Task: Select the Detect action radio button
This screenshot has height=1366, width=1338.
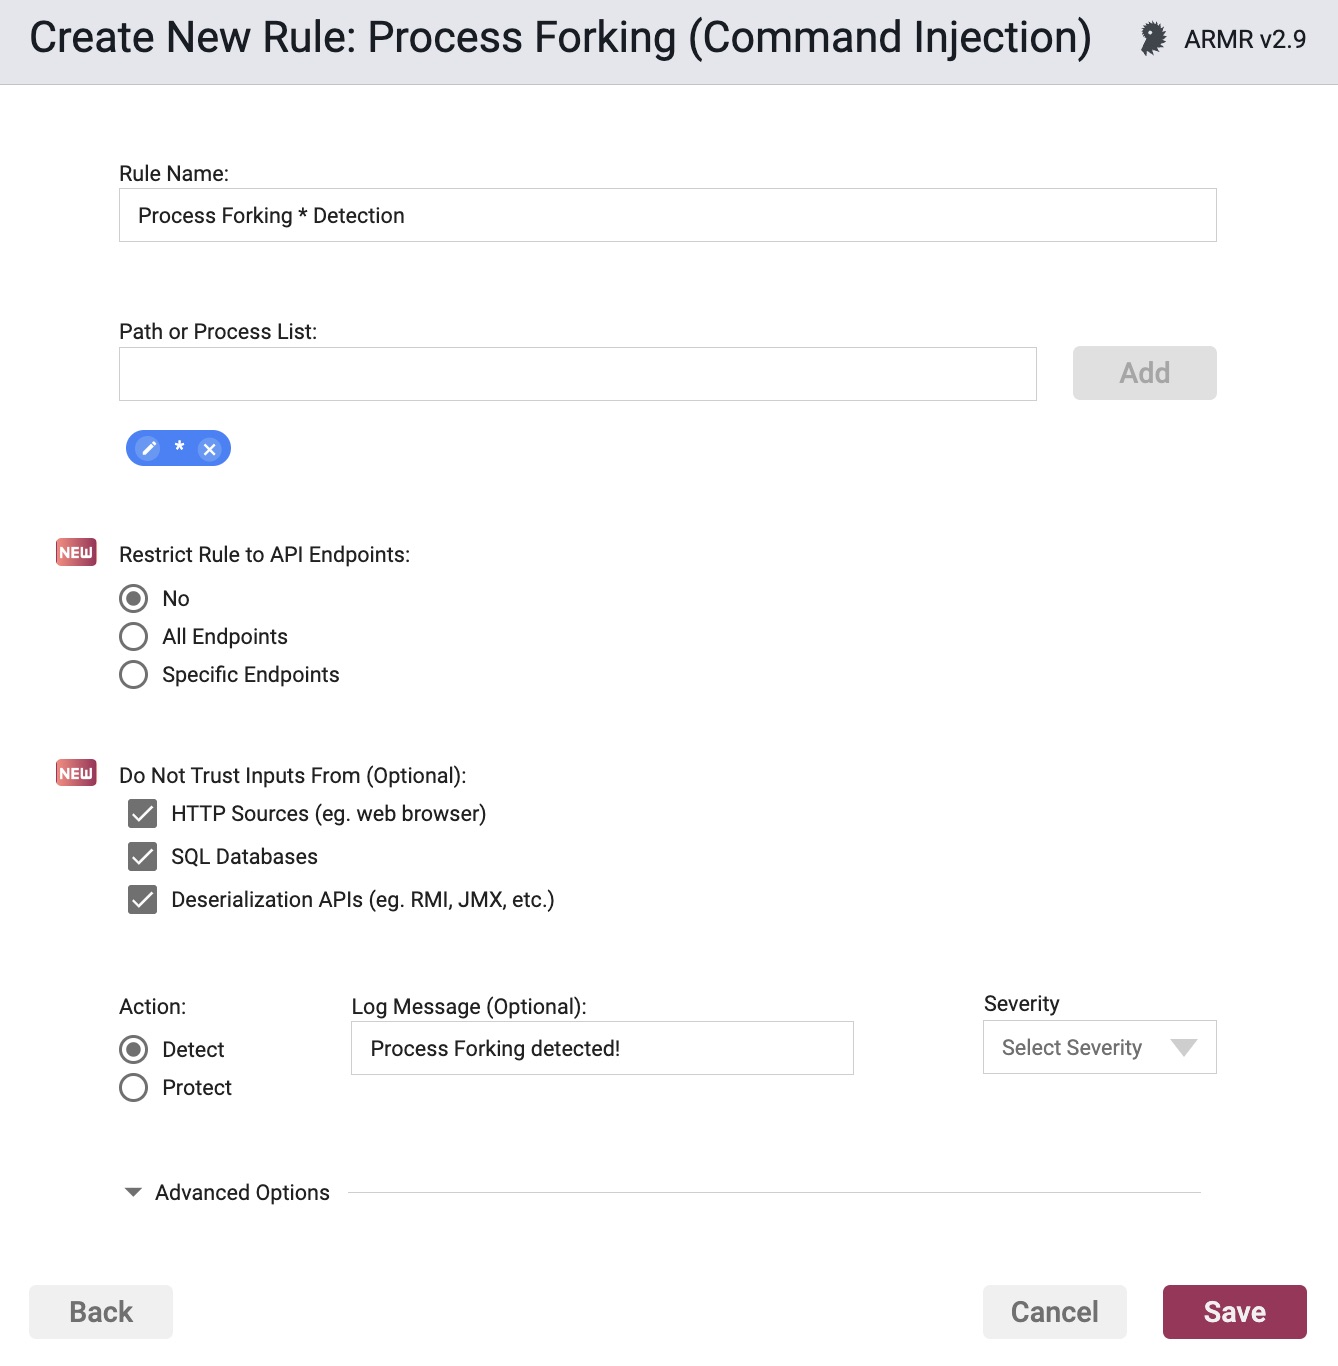Action: tap(134, 1050)
